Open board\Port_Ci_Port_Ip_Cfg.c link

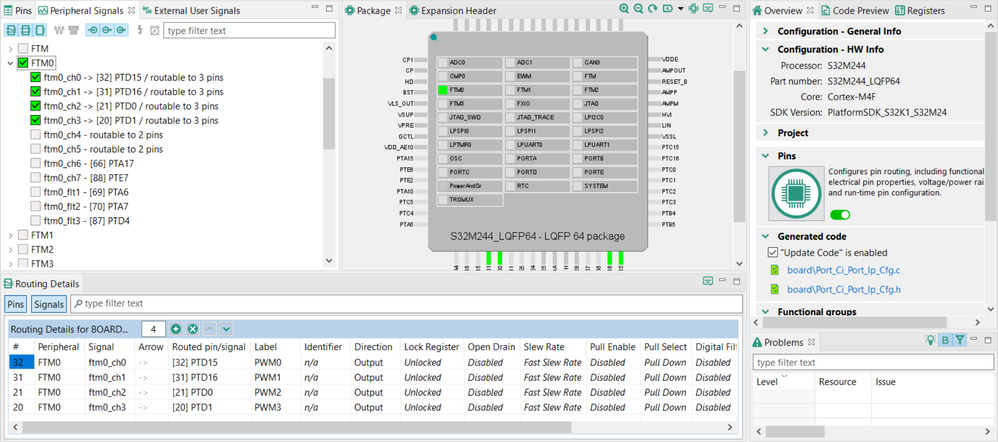[843, 270]
